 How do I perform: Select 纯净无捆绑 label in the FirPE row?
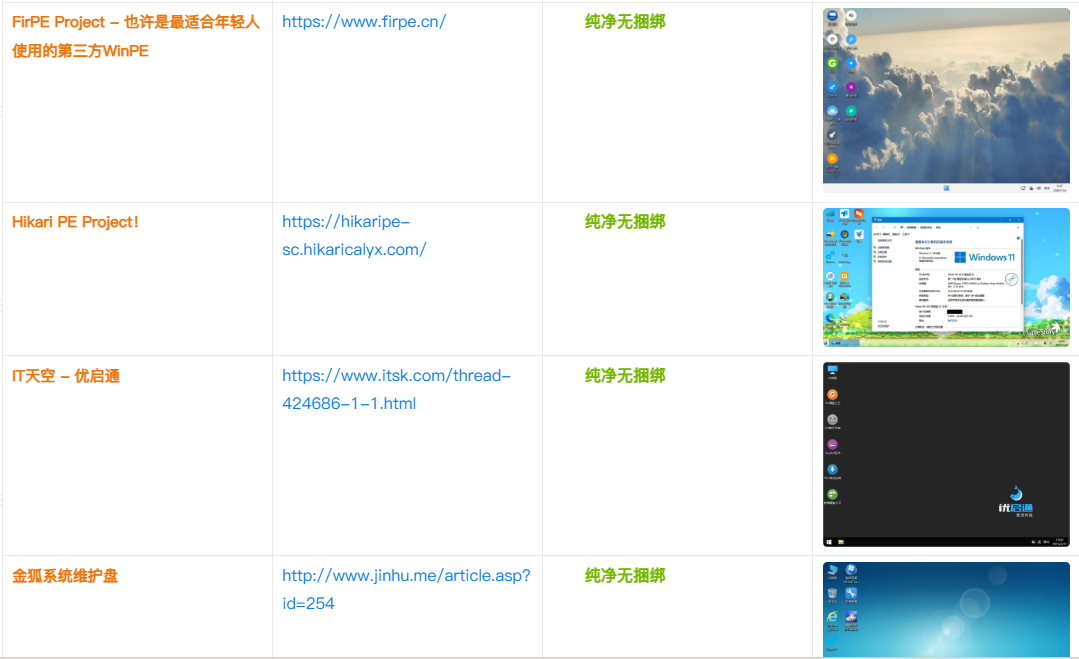tap(625, 22)
